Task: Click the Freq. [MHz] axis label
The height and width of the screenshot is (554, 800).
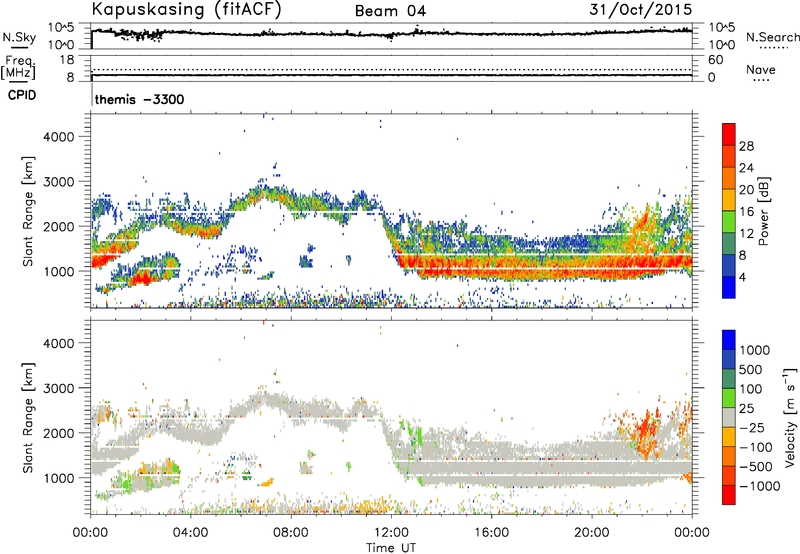Action: [18, 67]
